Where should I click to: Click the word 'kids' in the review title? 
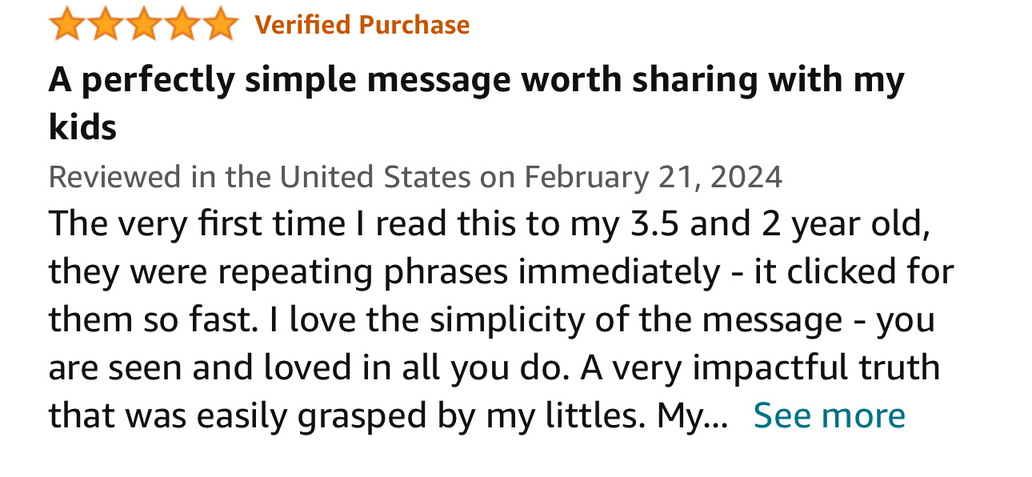tap(83, 128)
